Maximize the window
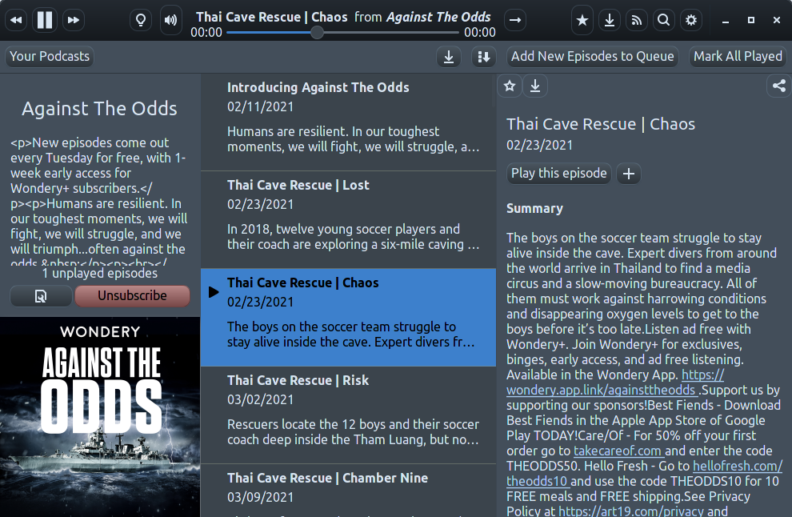 pyautogui.click(x=751, y=20)
